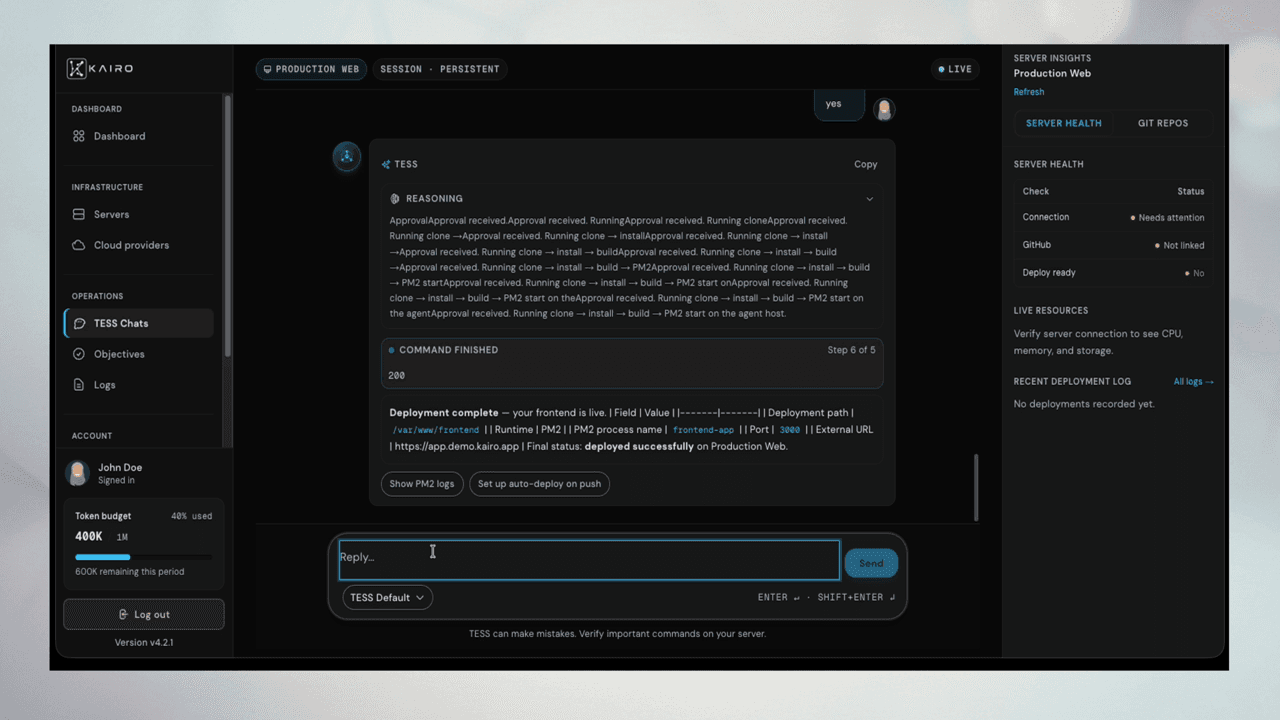Click the token budget progress bar
Viewport: 1280px width, 720px height.
pyautogui.click(x=143, y=557)
